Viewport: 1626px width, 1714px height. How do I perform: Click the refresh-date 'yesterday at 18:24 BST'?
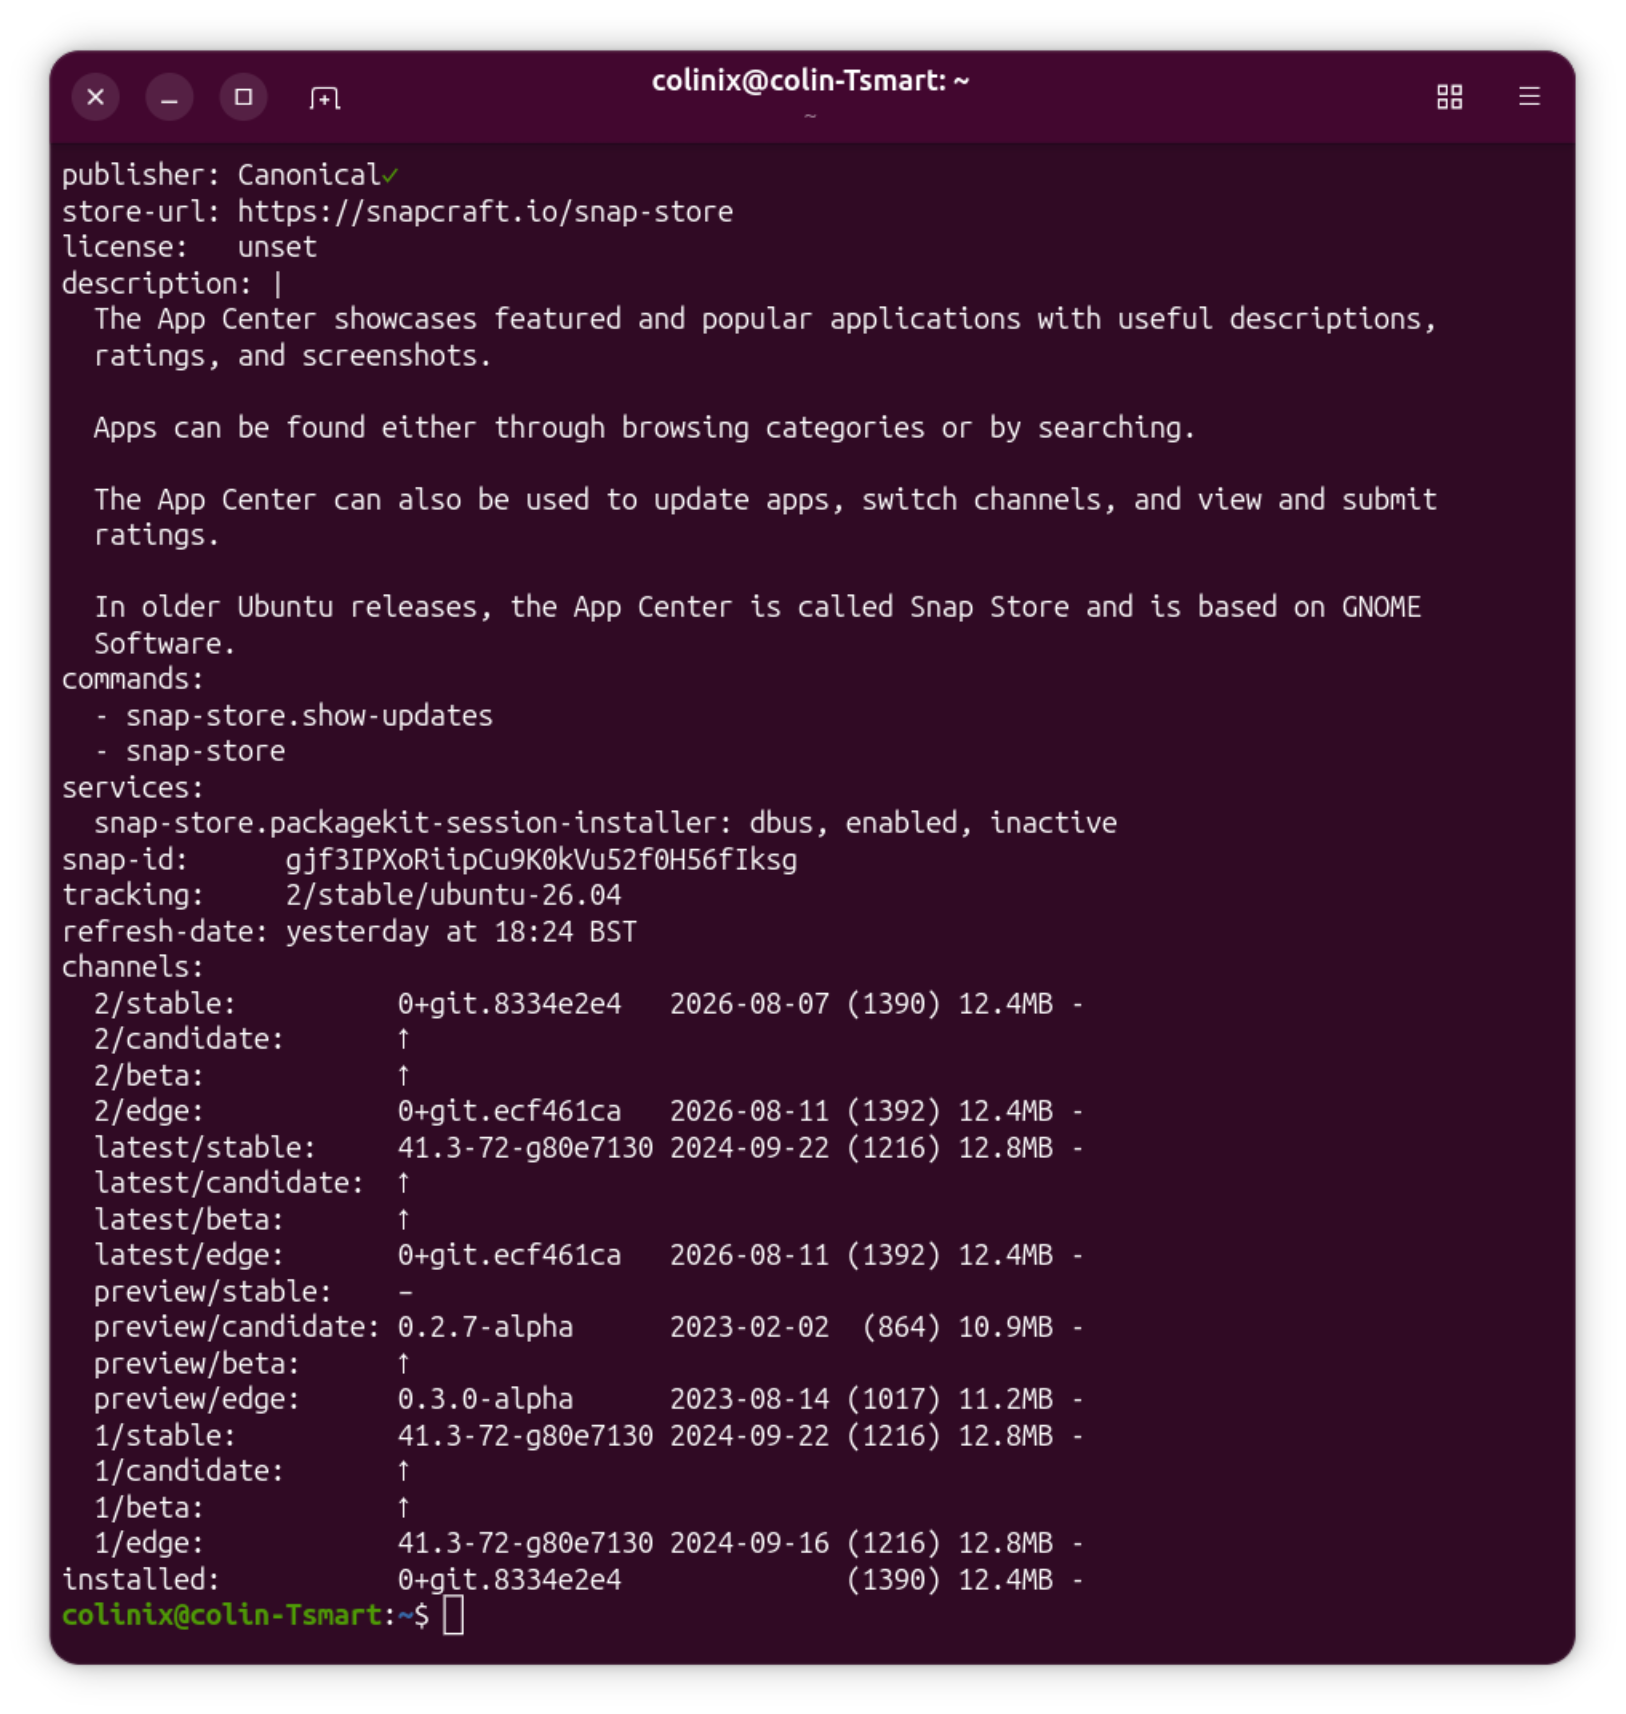click(x=461, y=931)
